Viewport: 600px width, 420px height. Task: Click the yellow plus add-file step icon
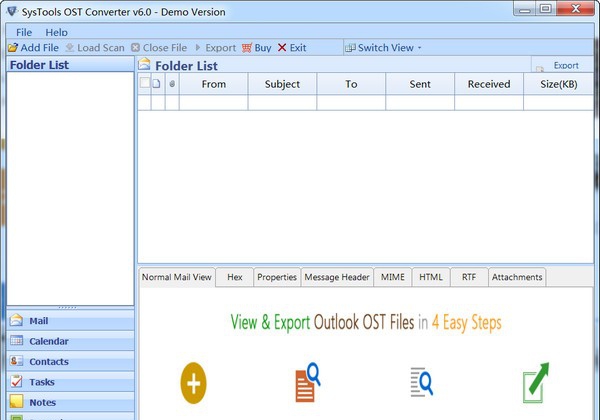(x=194, y=383)
